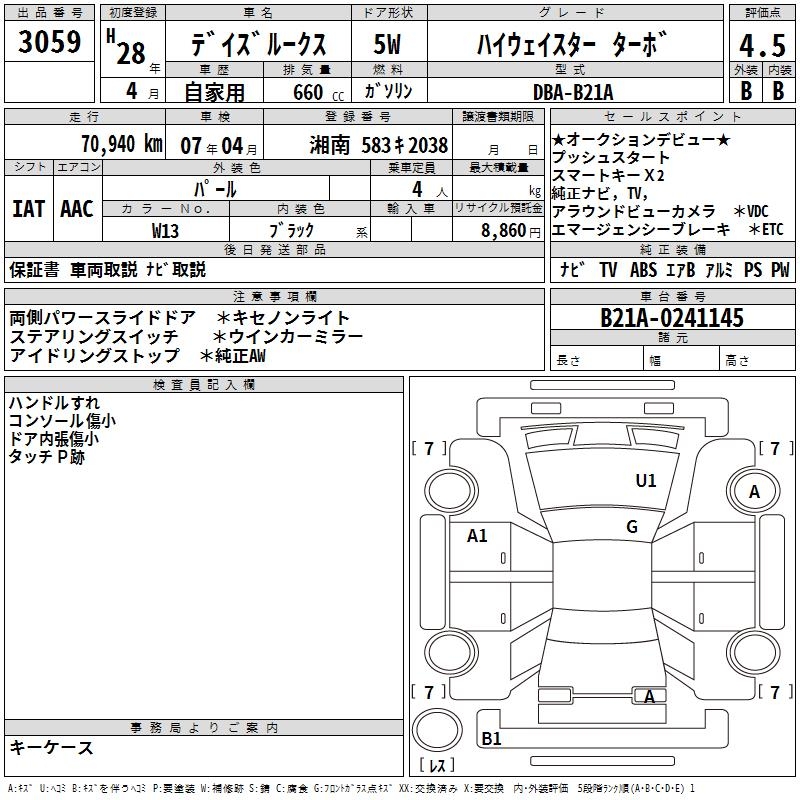This screenshot has height=800, width=800.
Task: Select the defect legend at bottom
Action: [x=351, y=788]
